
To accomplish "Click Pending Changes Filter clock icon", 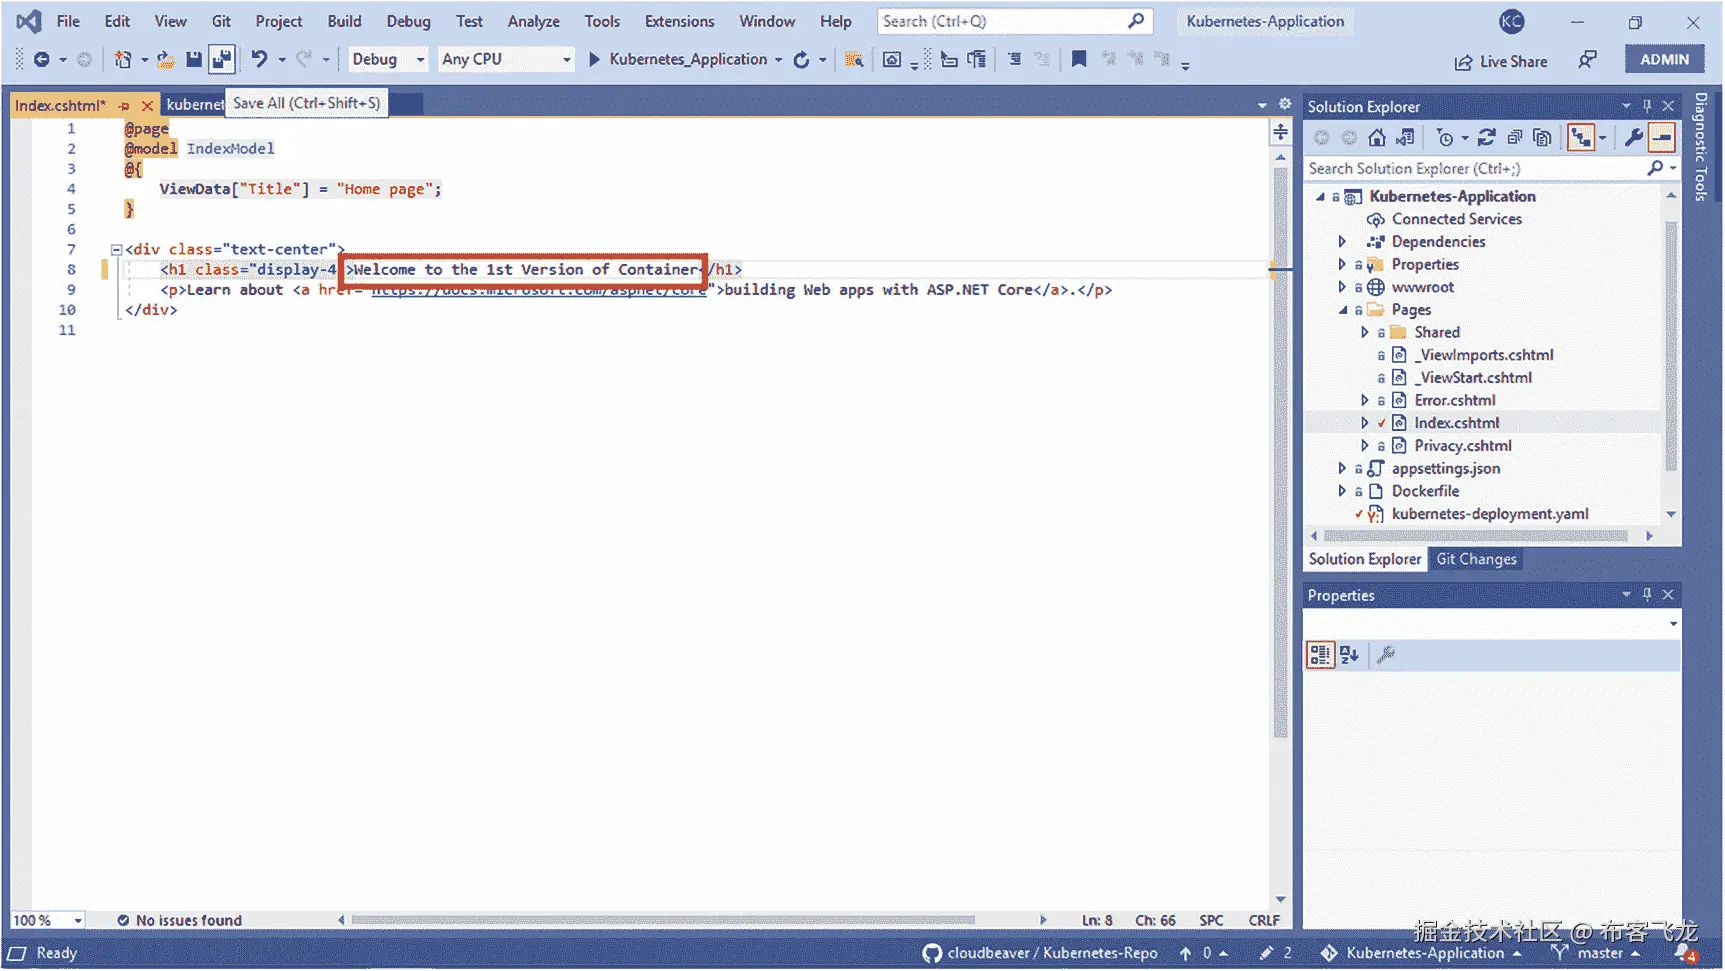I will [1444, 138].
